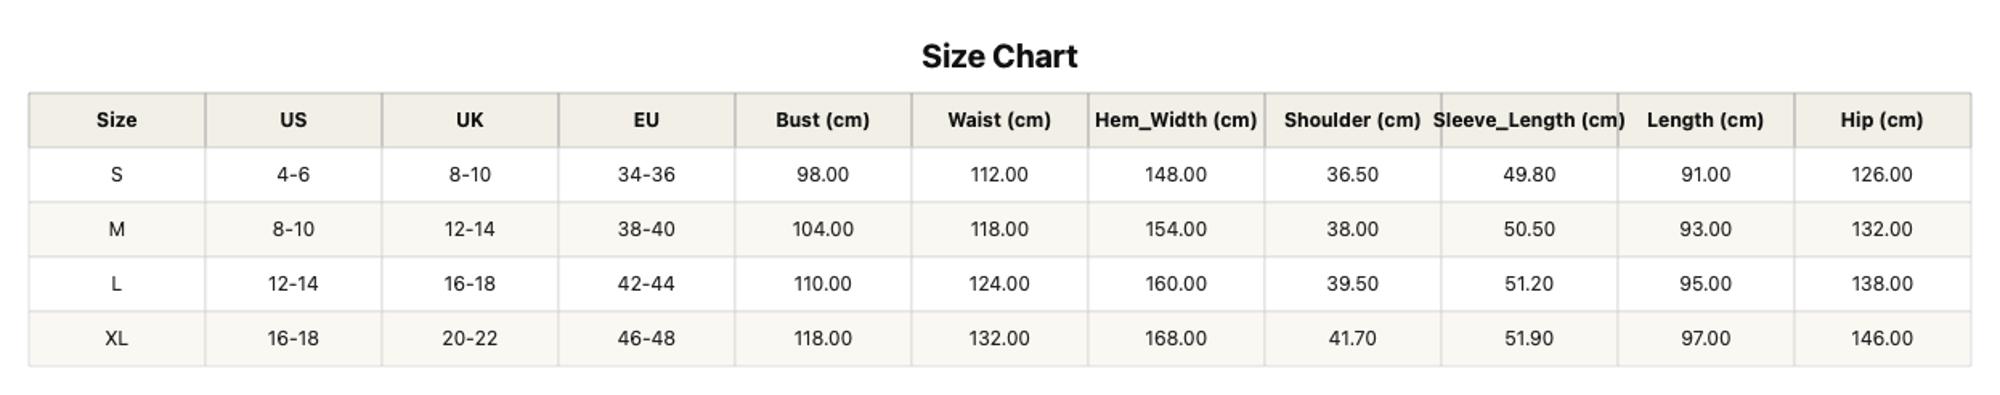Select the Waist (cm) header cell

pos(999,120)
